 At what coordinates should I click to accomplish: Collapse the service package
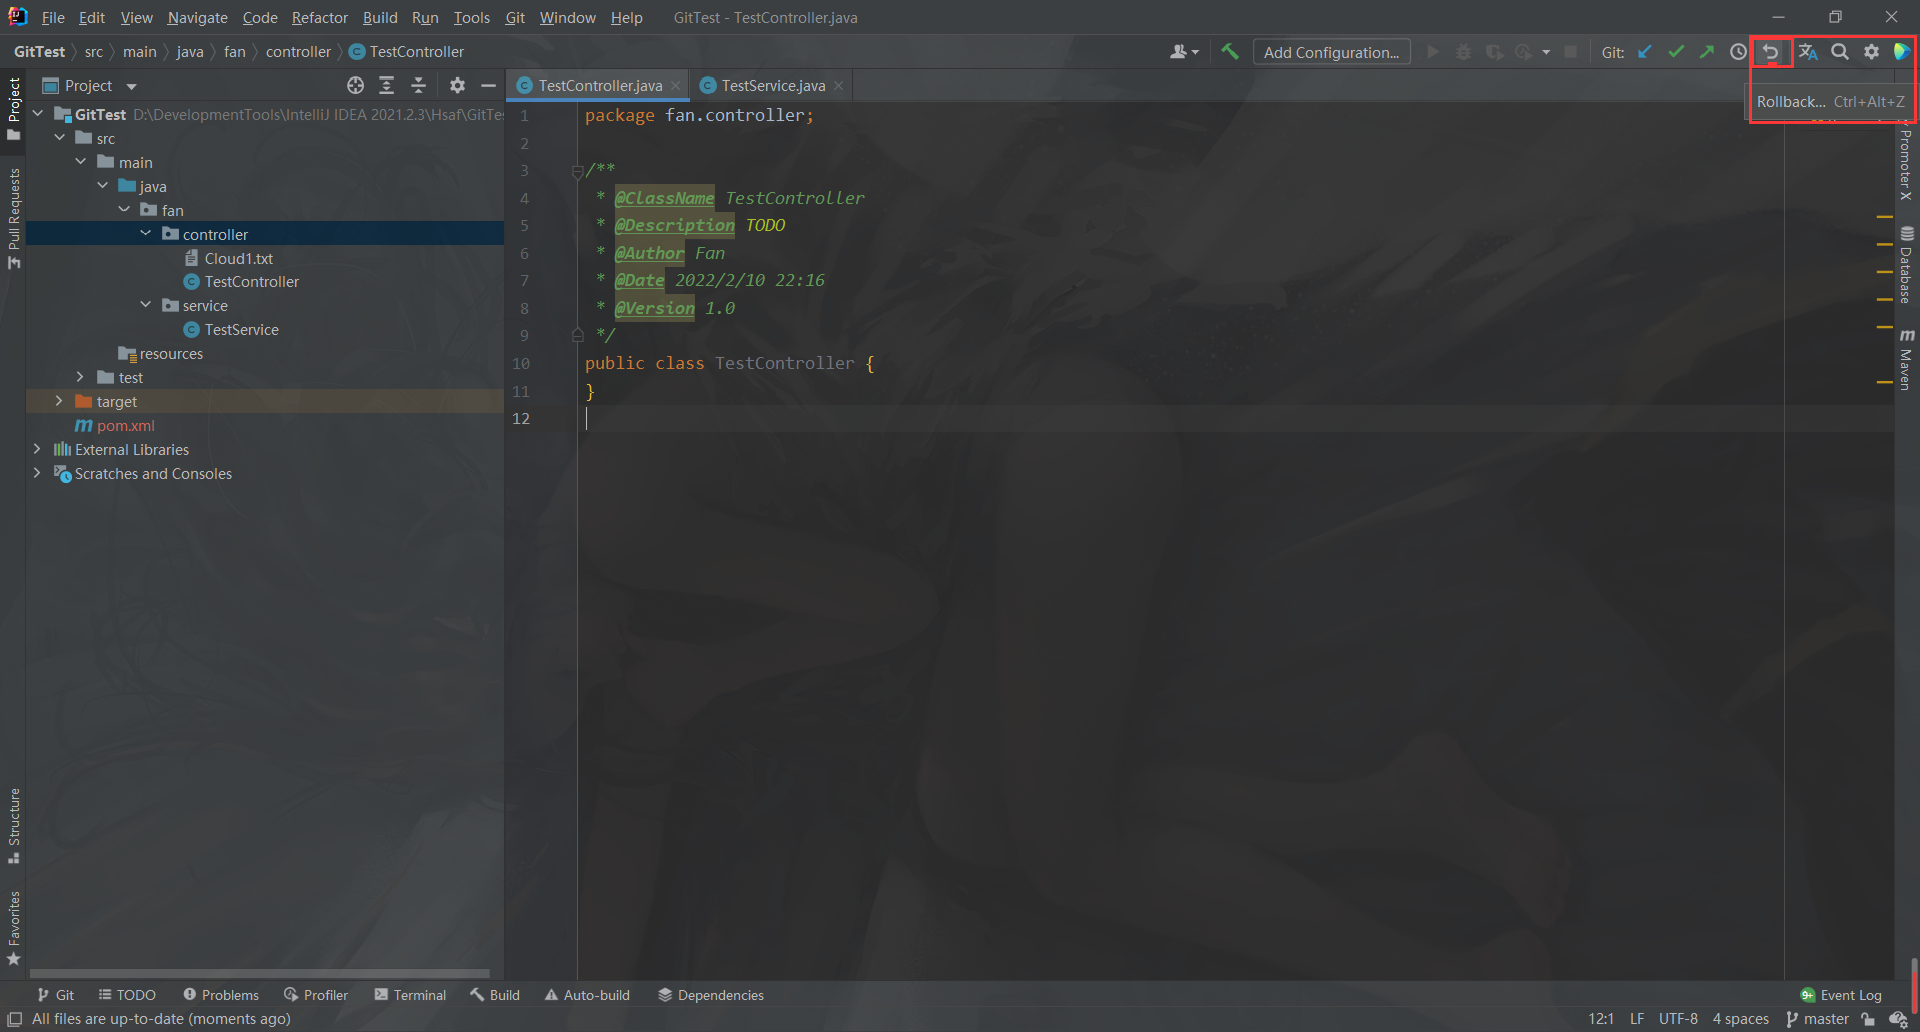(146, 305)
